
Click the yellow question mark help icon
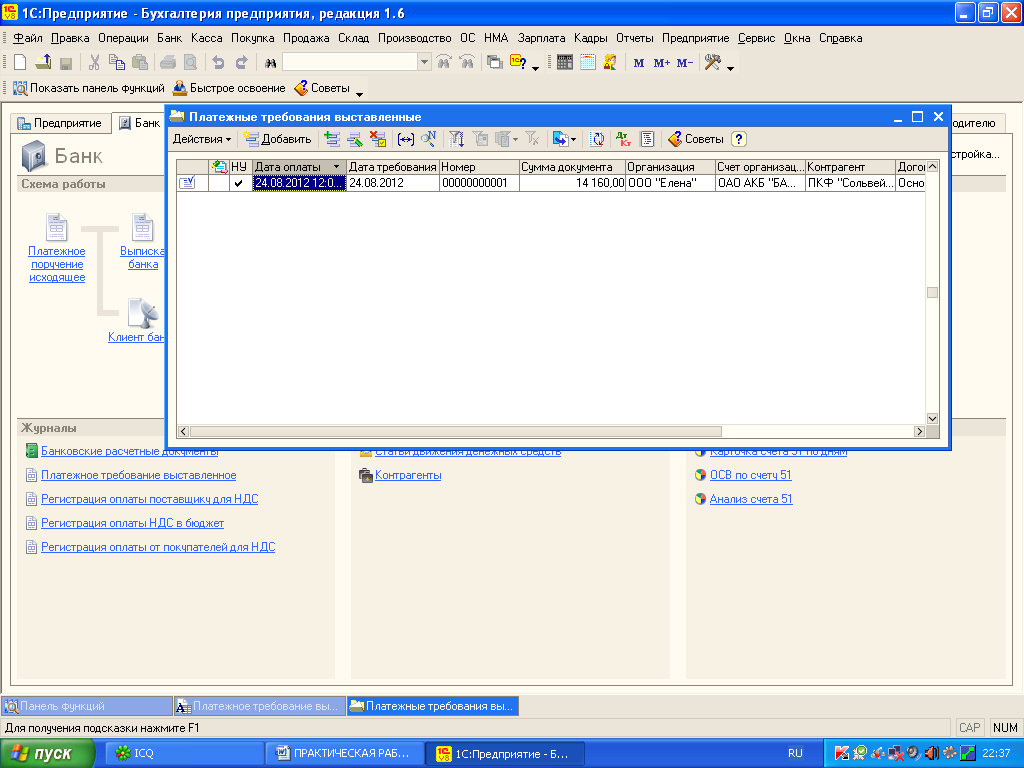click(739, 139)
